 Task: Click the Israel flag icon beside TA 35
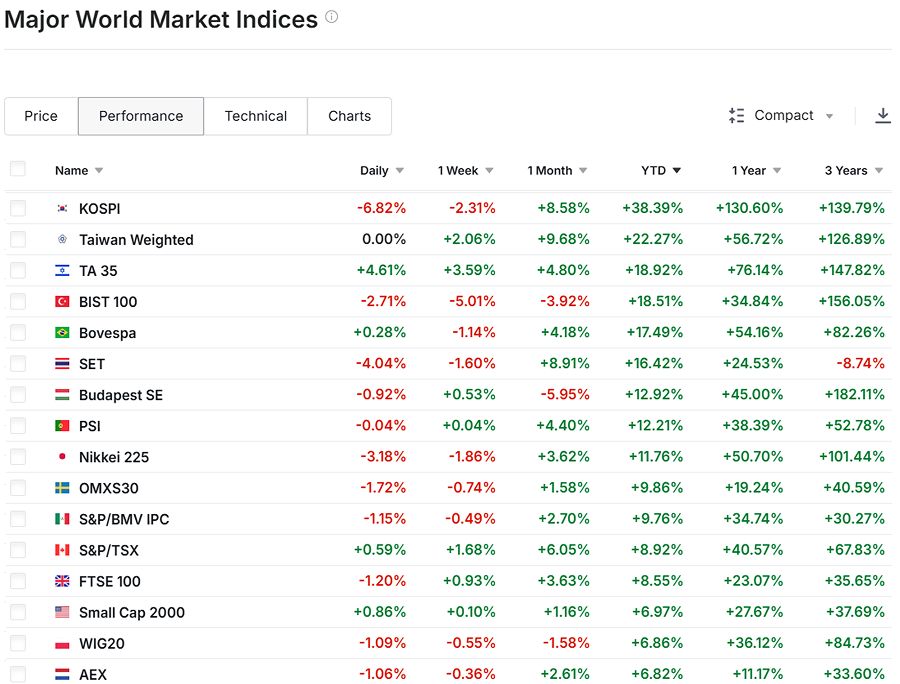tap(62, 271)
